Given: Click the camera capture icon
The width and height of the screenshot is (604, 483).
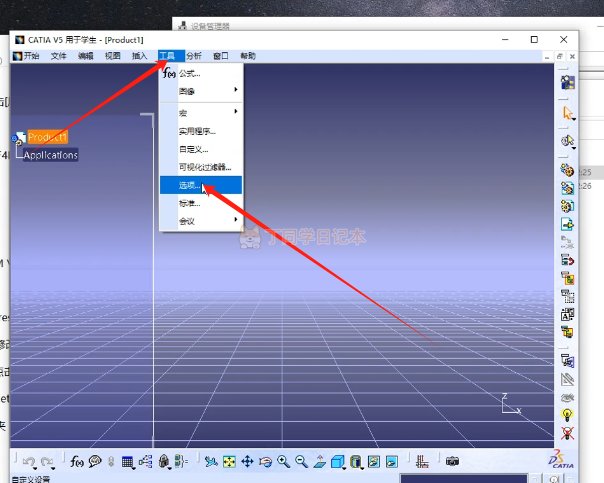Looking at the screenshot, I should pos(452,462).
